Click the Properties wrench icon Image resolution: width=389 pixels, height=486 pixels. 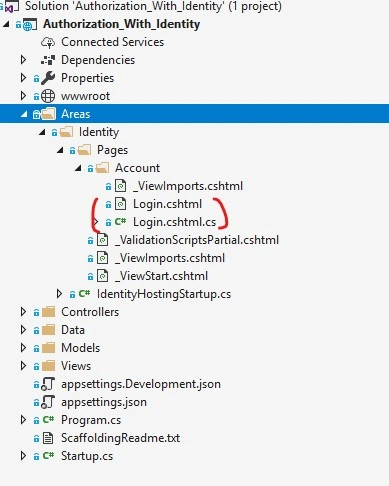48,78
